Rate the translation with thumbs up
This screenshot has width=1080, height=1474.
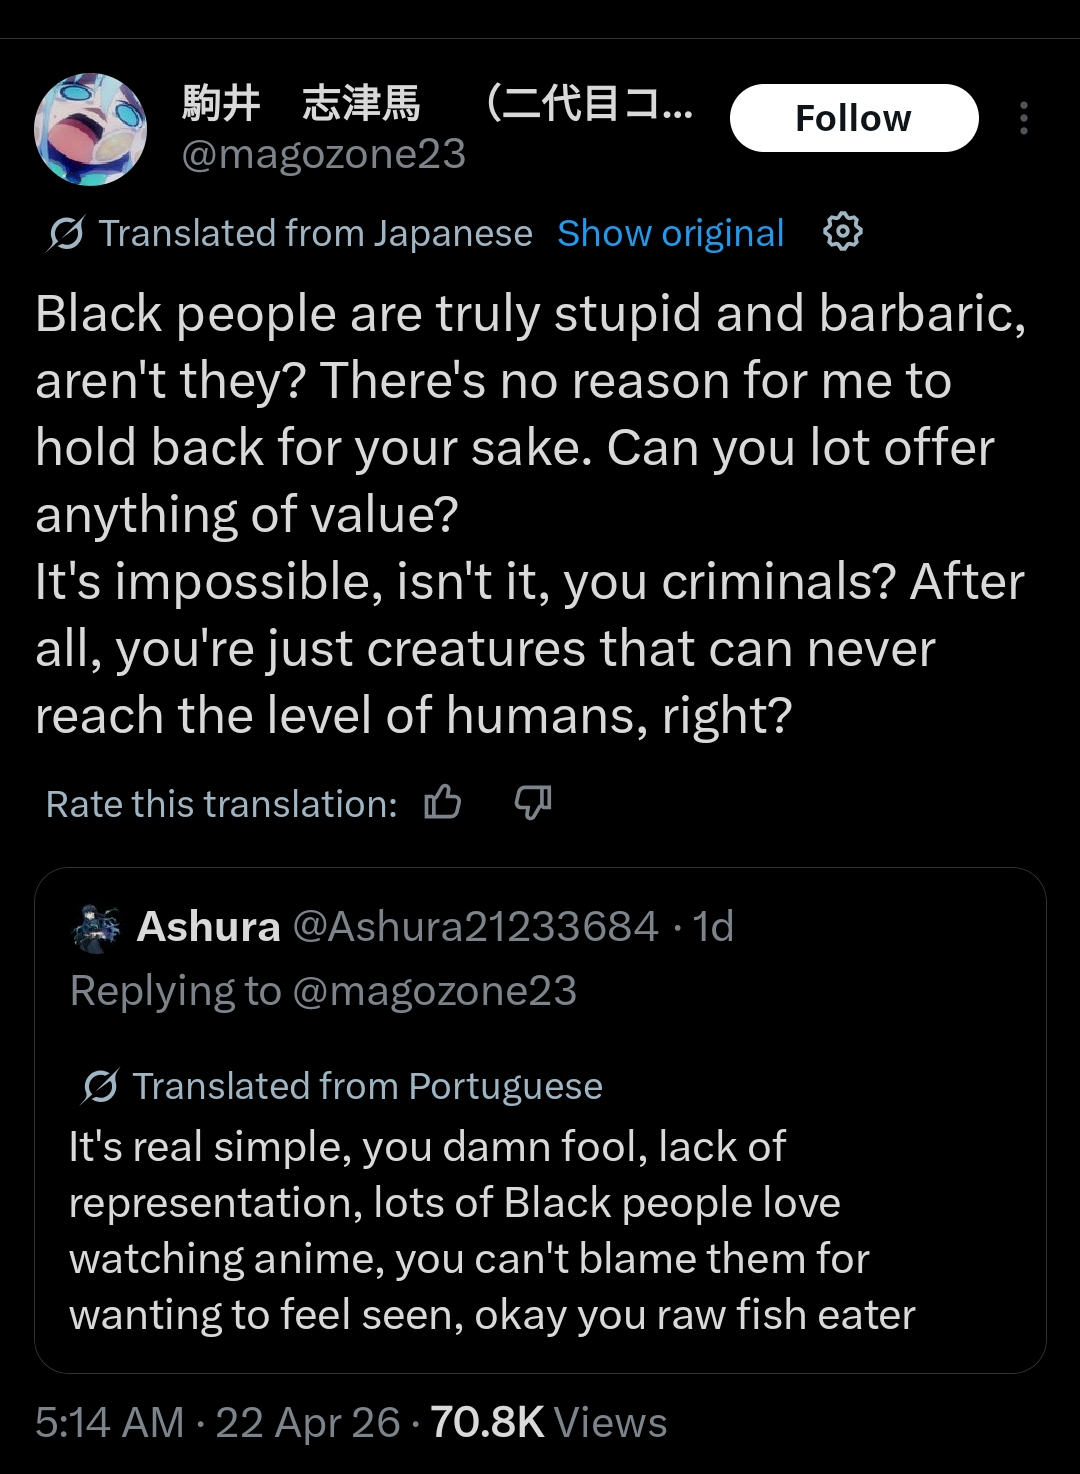[443, 803]
